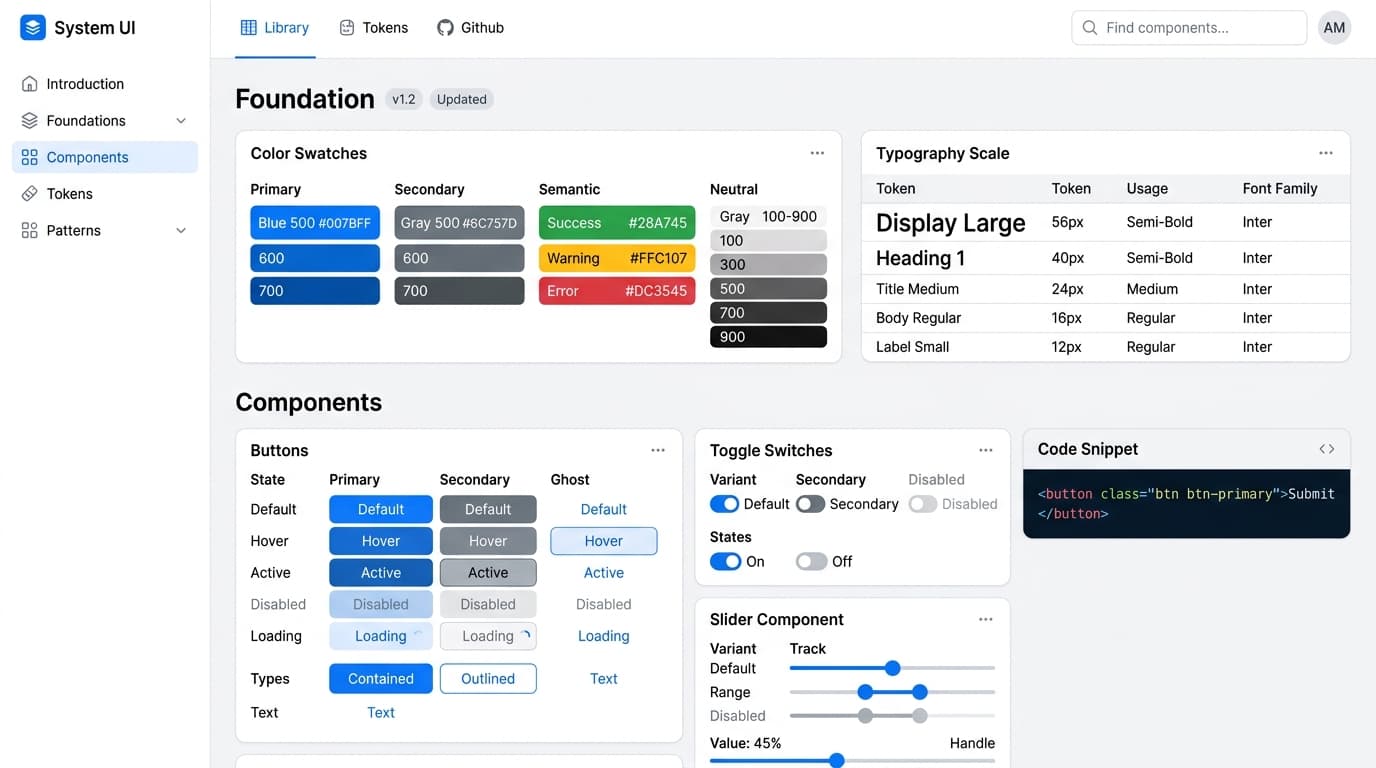1376x768 pixels.
Task: Turn off the On state switch
Action: tap(725, 562)
